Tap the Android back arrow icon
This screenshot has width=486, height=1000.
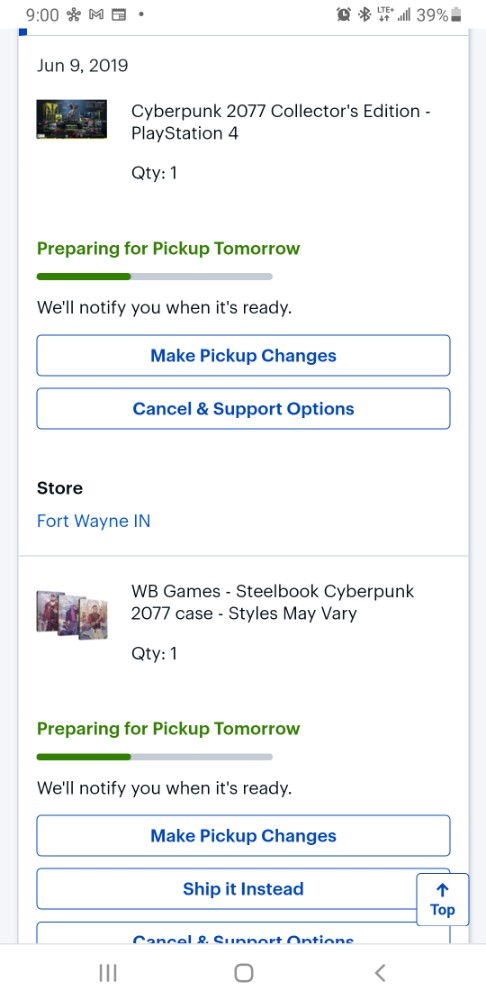[x=379, y=973]
